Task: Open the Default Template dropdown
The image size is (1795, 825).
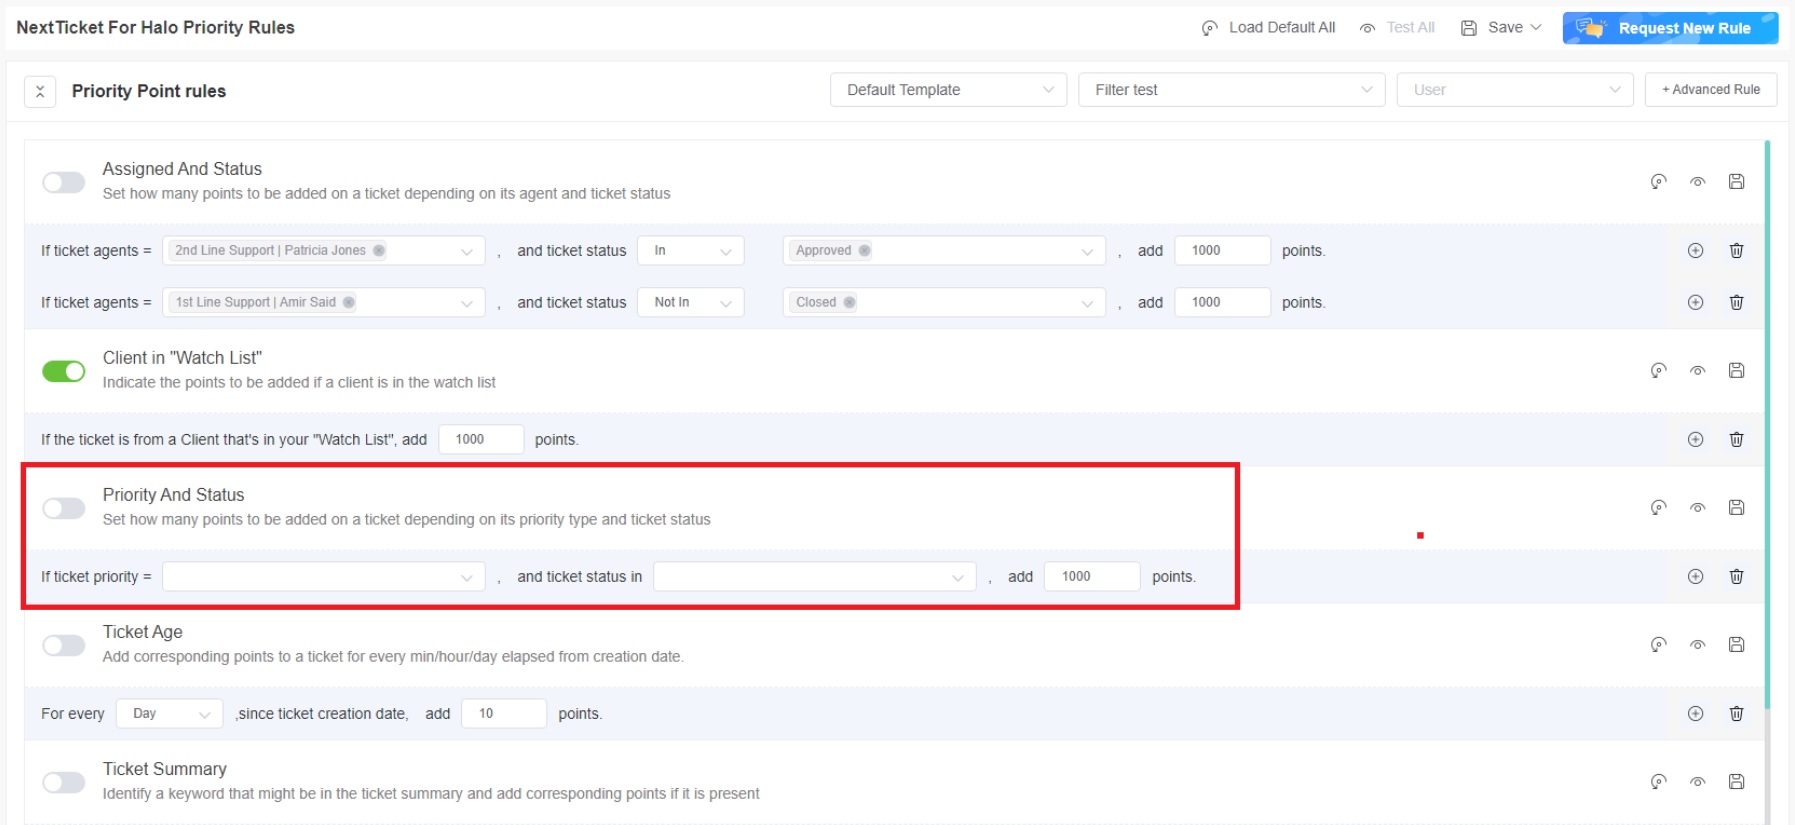Action: tap(948, 90)
